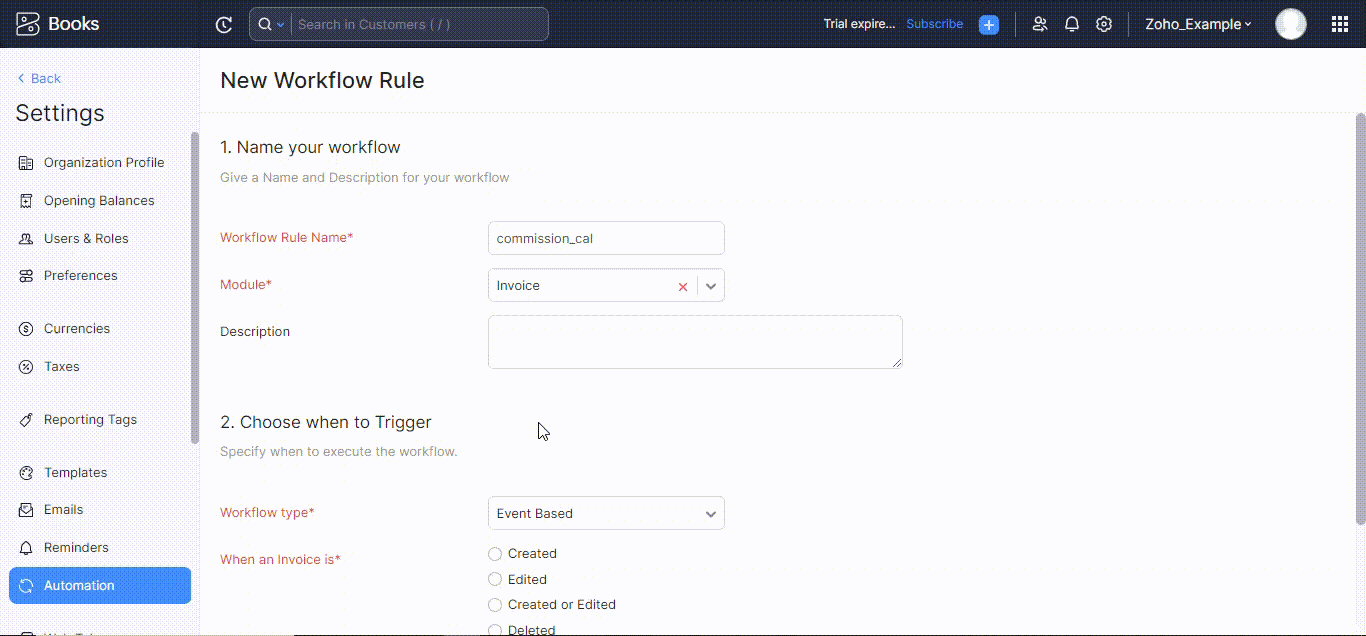Expand the Module dropdown
Viewport: 1366px width, 636px height.
pos(711,285)
